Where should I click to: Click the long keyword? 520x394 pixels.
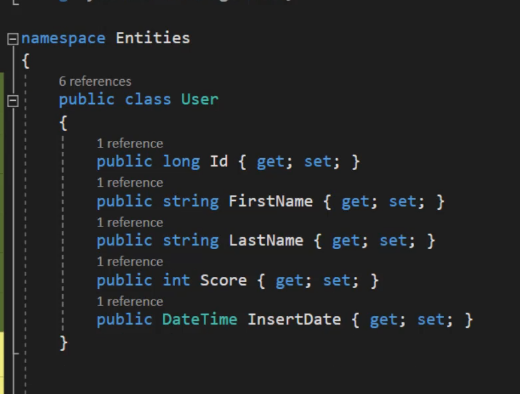tap(181, 162)
